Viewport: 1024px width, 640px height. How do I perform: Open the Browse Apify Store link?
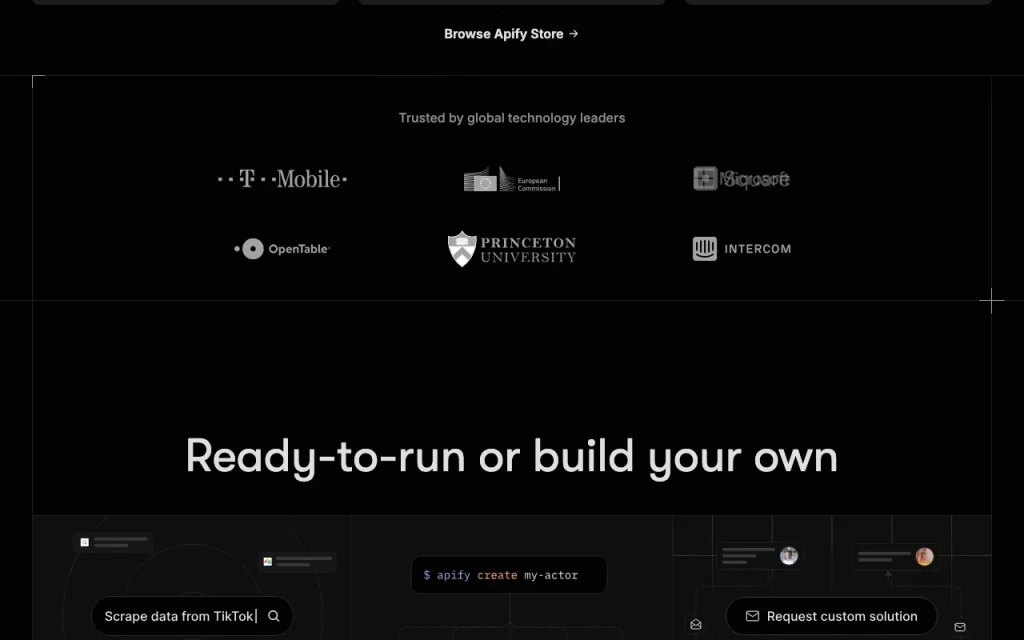coord(511,34)
